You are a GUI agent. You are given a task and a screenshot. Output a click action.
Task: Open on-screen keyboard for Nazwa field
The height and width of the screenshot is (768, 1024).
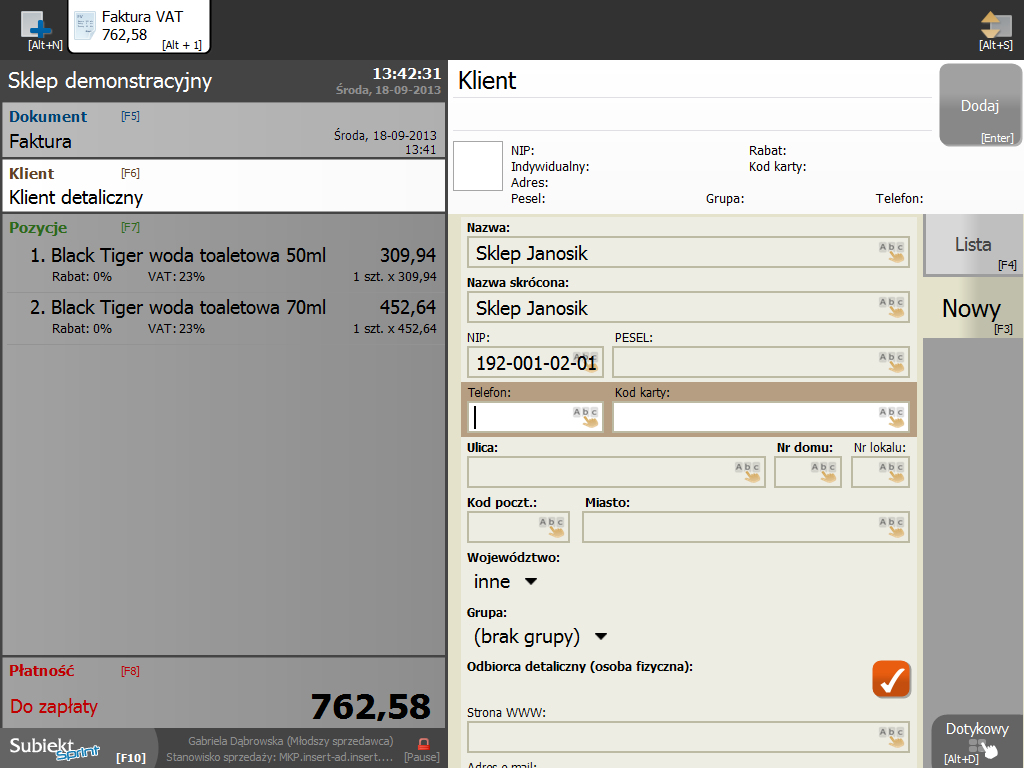click(892, 253)
